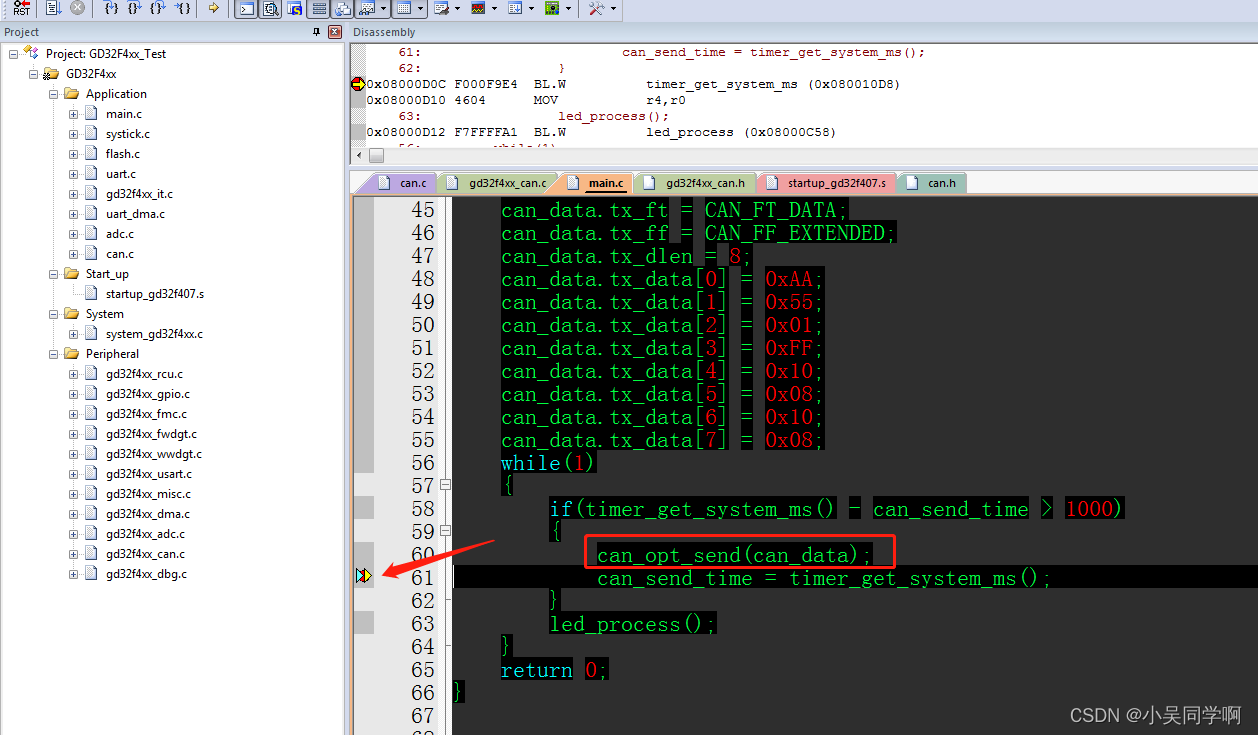The height and width of the screenshot is (735, 1258).
Task: Expand main.c in the project tree
Action: [74, 114]
